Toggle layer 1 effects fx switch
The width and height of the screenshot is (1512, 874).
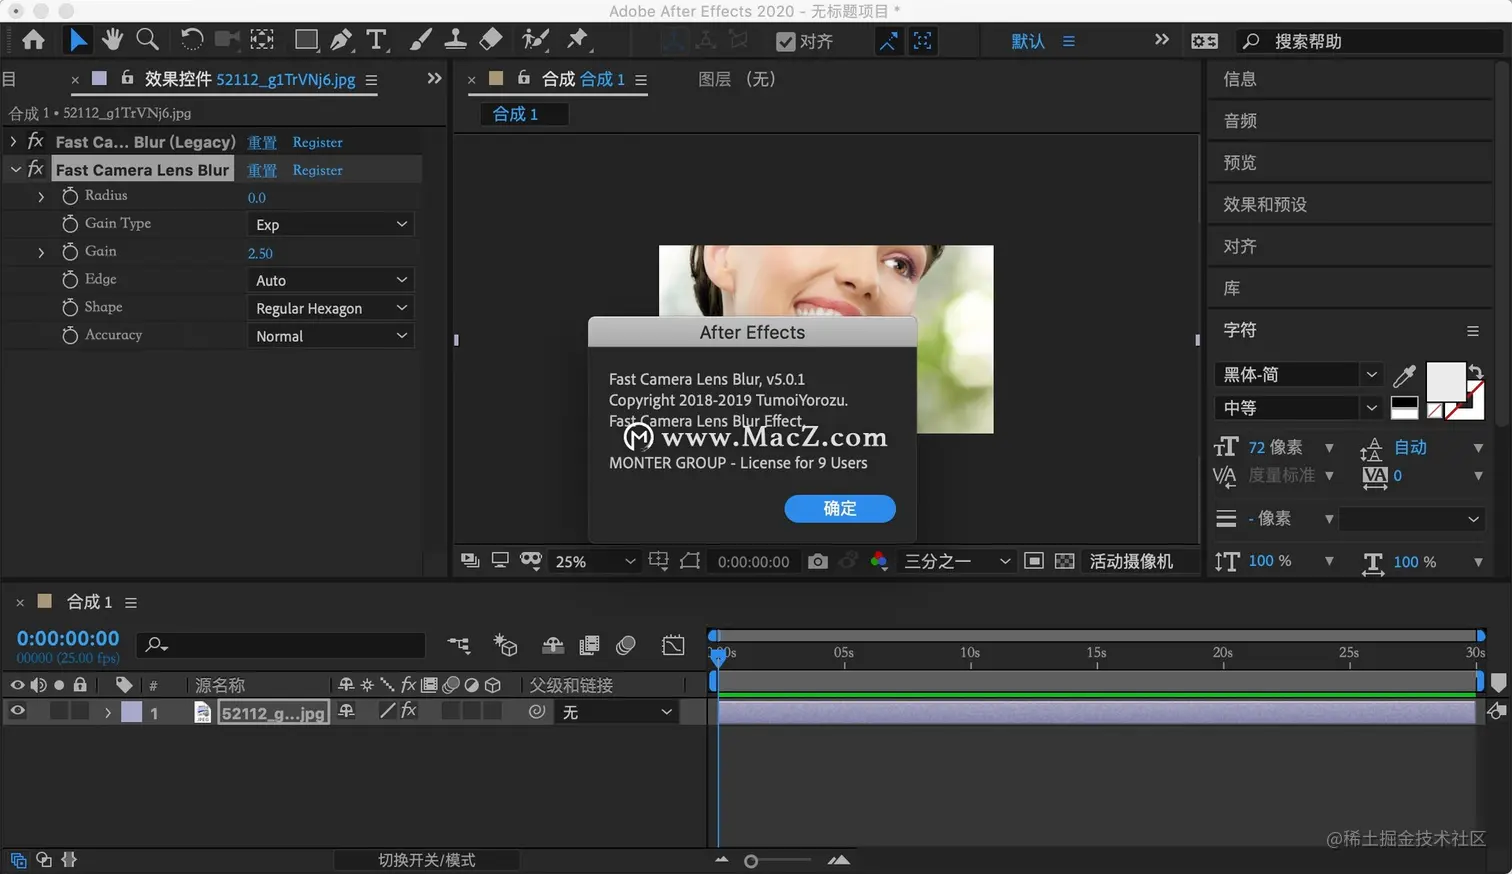click(408, 711)
